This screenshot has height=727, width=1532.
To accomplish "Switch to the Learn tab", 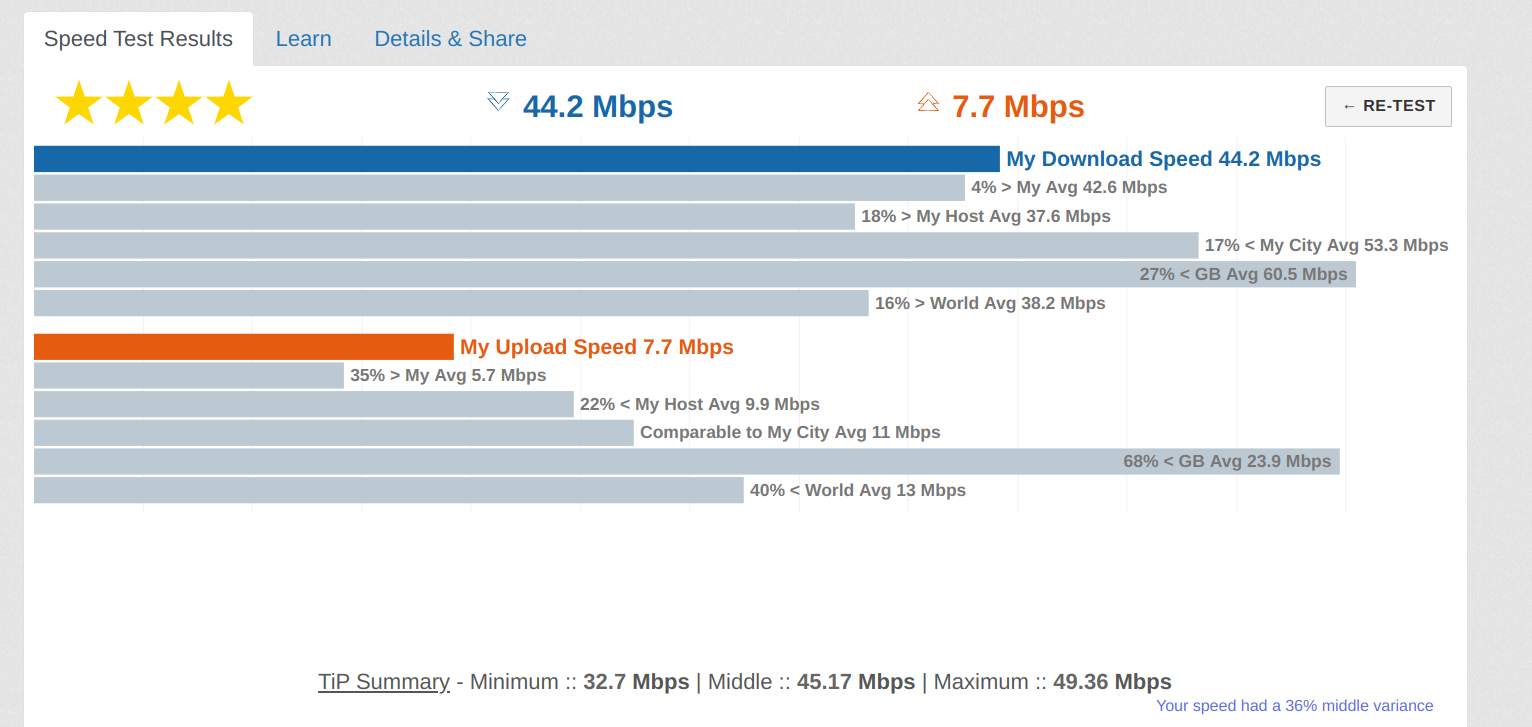I will (303, 38).
